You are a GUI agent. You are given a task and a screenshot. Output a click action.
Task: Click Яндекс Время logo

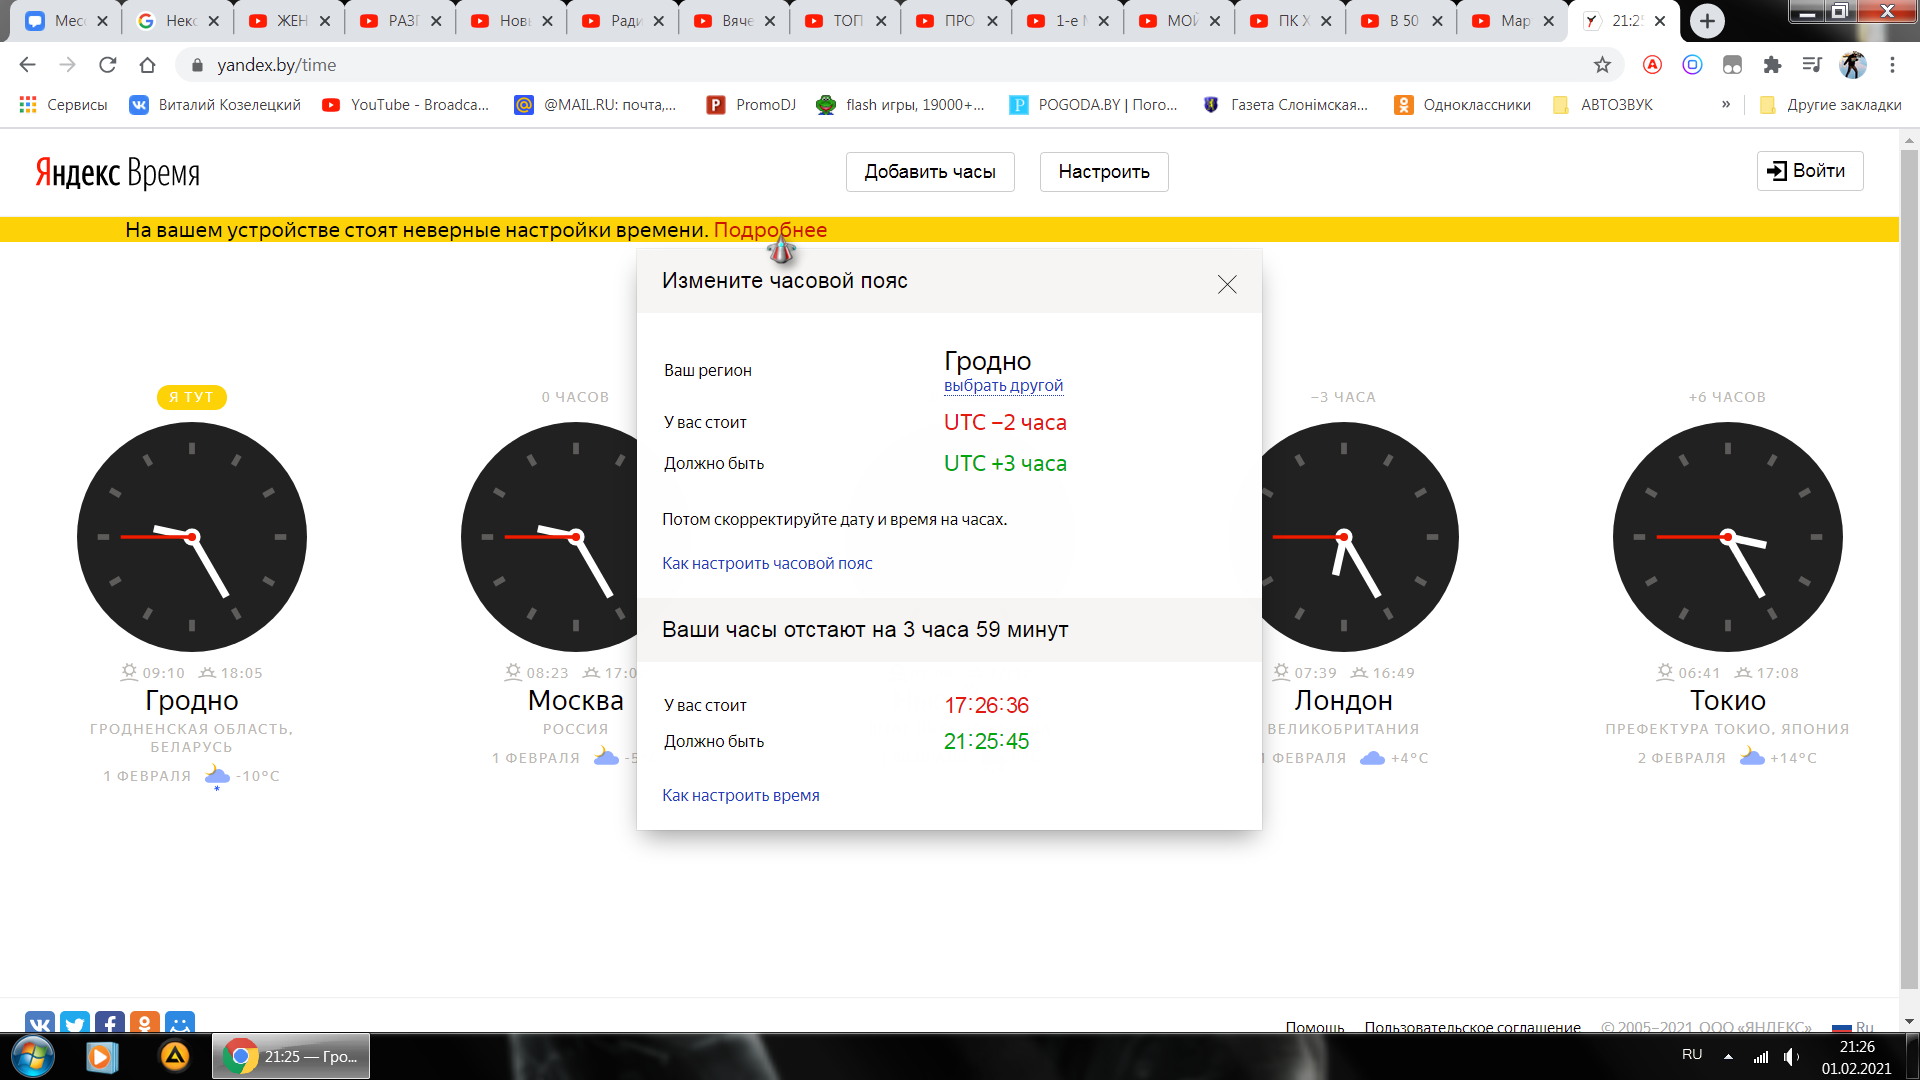tap(117, 173)
